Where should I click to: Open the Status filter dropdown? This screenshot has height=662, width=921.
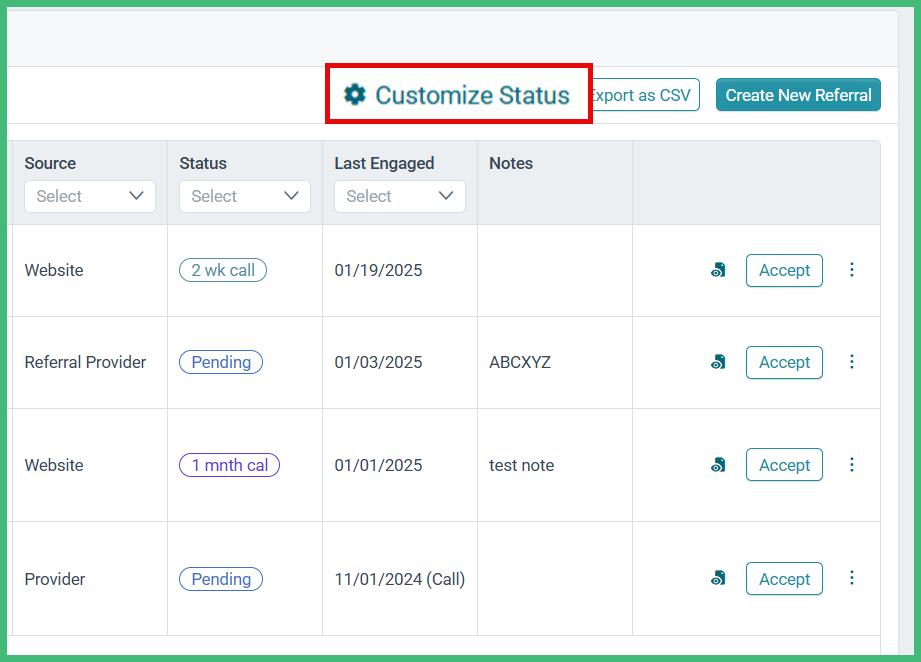click(x=244, y=196)
